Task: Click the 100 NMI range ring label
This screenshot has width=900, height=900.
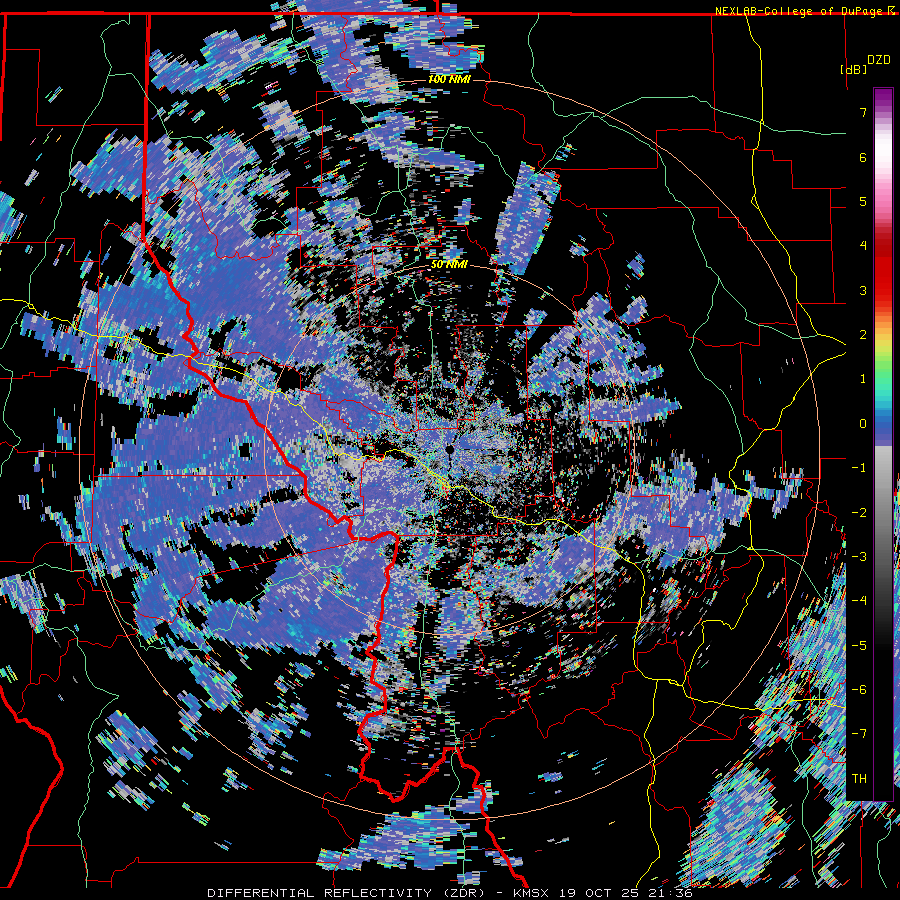Action: pyautogui.click(x=449, y=79)
